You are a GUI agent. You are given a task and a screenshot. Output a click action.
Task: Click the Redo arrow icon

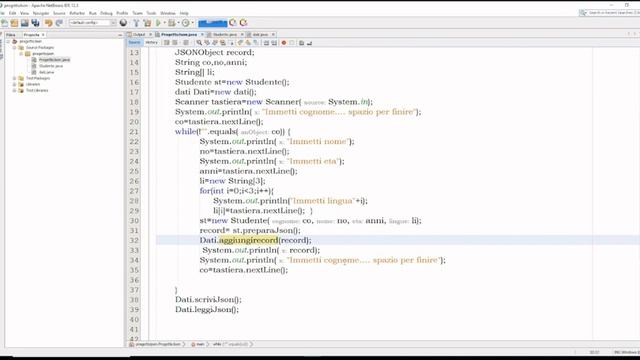59,23
